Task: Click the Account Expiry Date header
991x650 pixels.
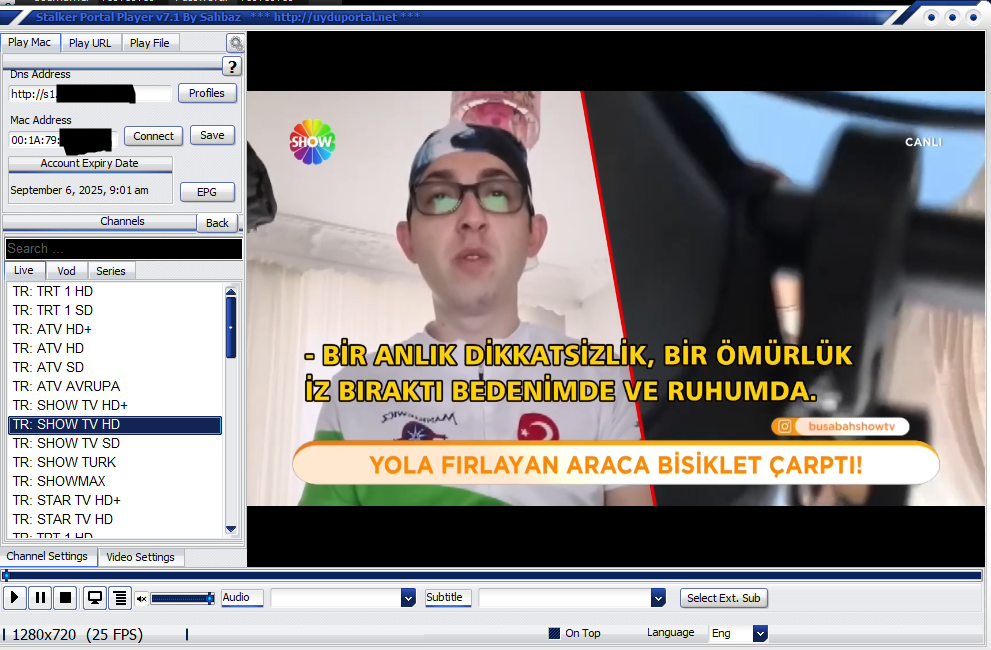Action: tap(90, 163)
